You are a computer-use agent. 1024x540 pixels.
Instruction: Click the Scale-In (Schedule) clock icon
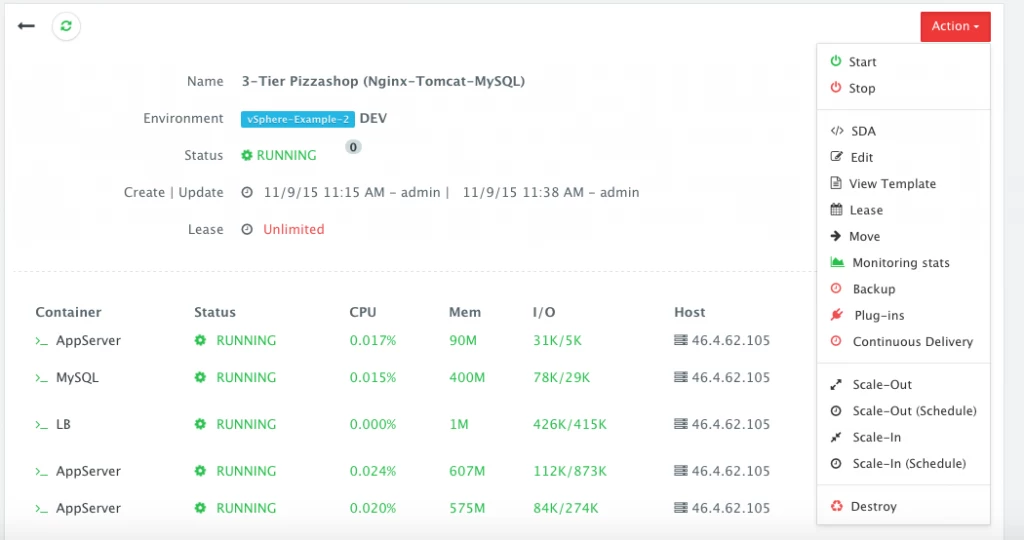coord(836,463)
